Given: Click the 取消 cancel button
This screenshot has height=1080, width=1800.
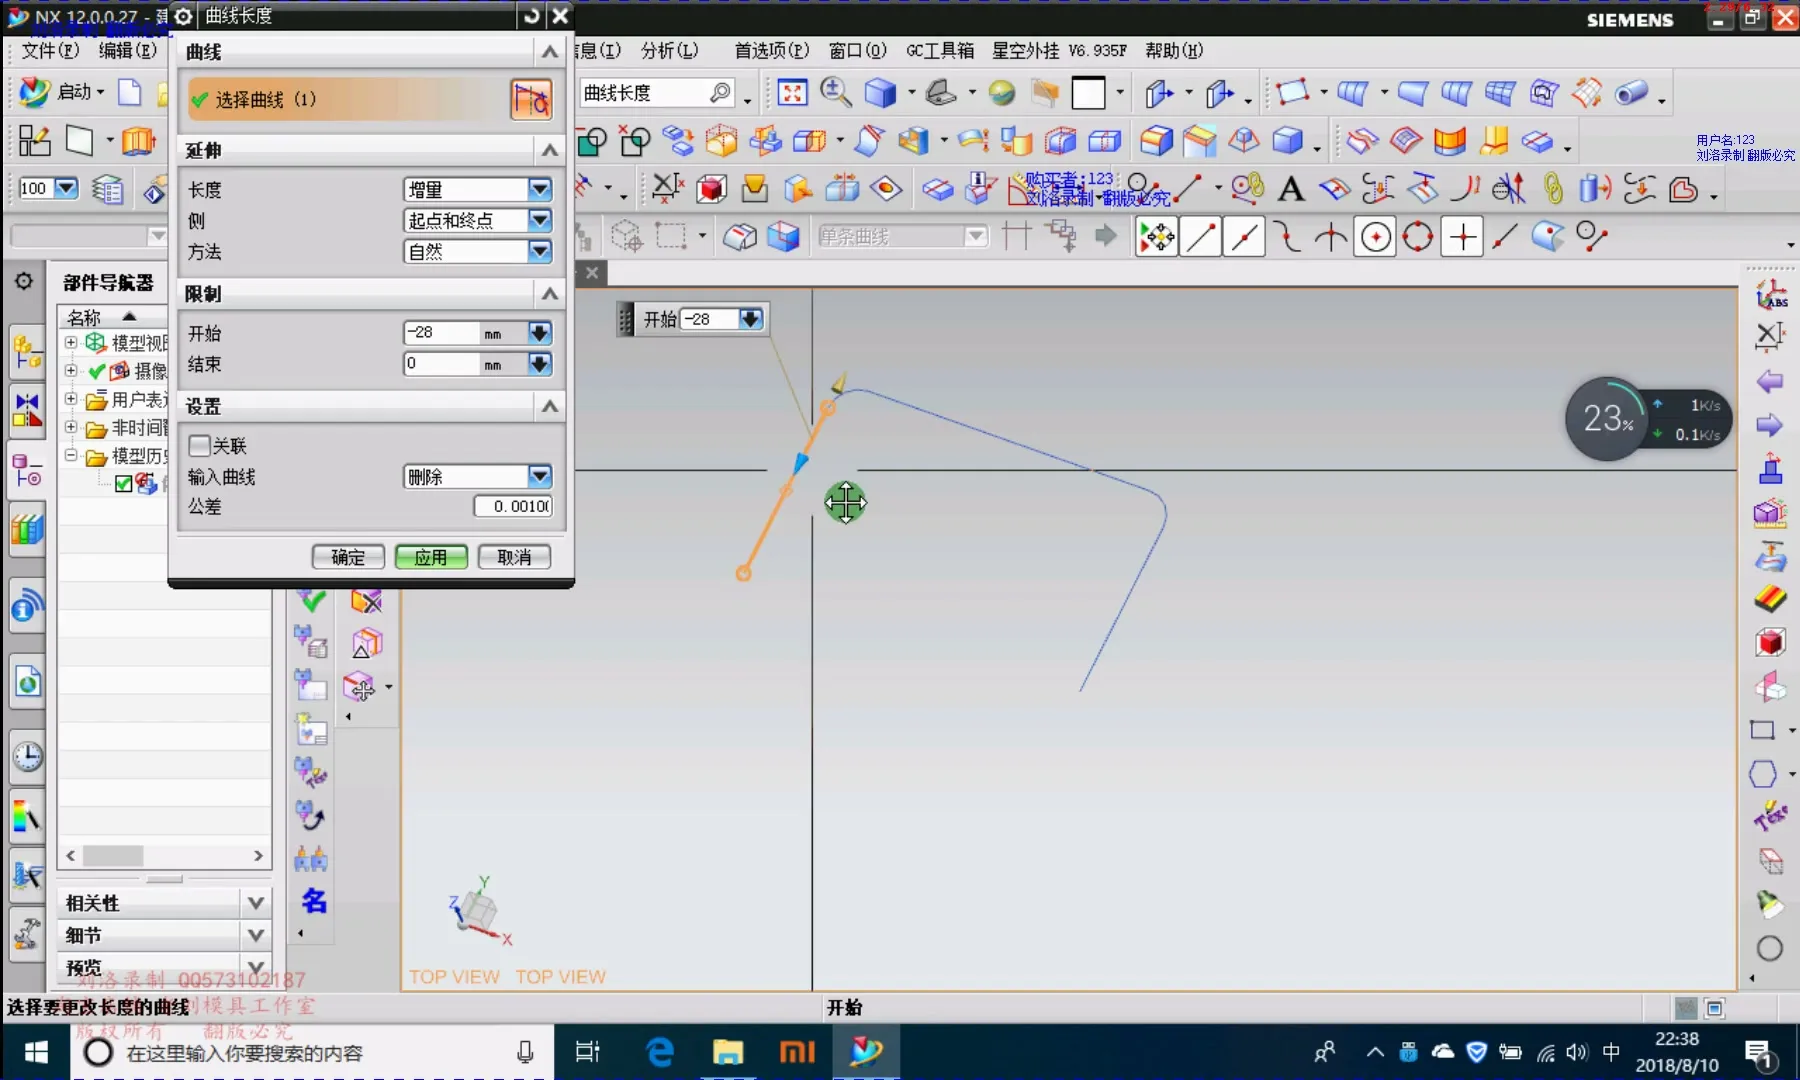Looking at the screenshot, I should 514,557.
